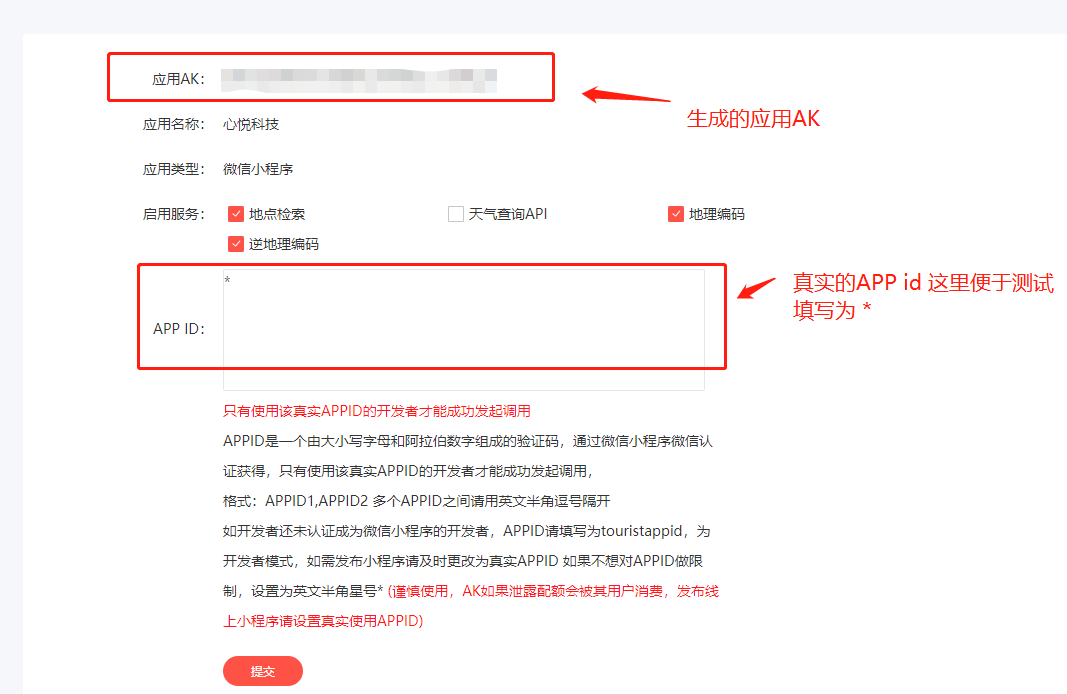Enable the 天气查询API checkbox

tap(455, 214)
